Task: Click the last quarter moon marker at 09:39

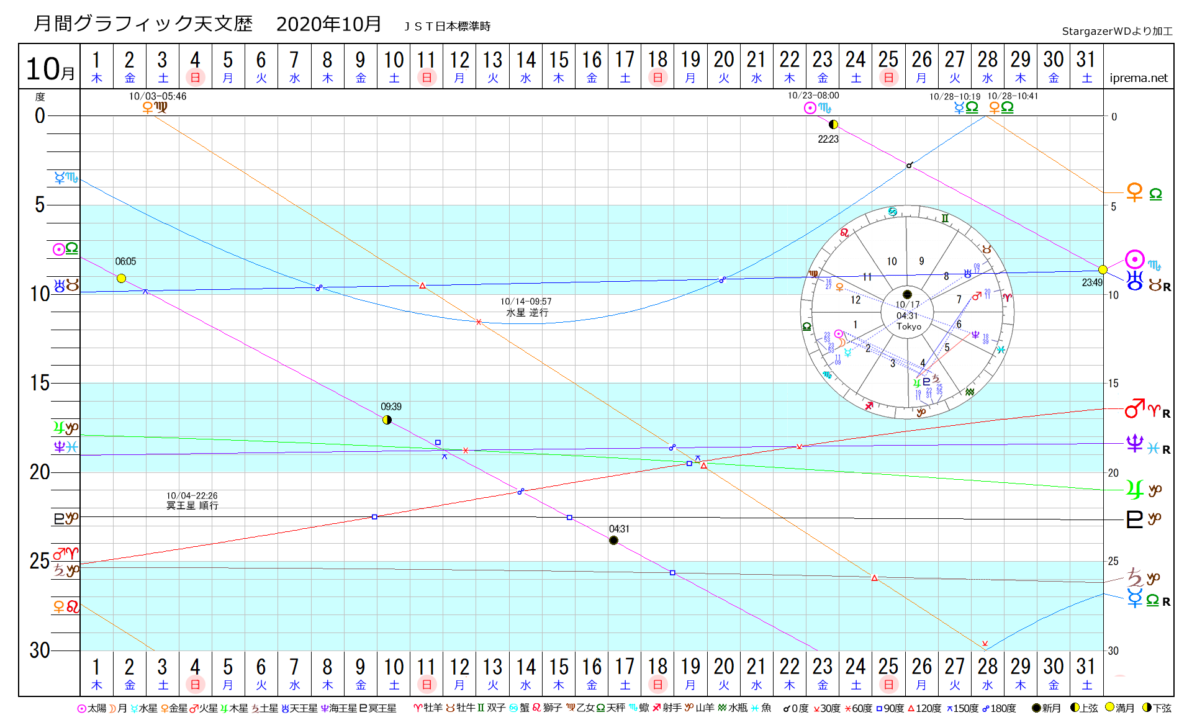Action: coord(387,420)
